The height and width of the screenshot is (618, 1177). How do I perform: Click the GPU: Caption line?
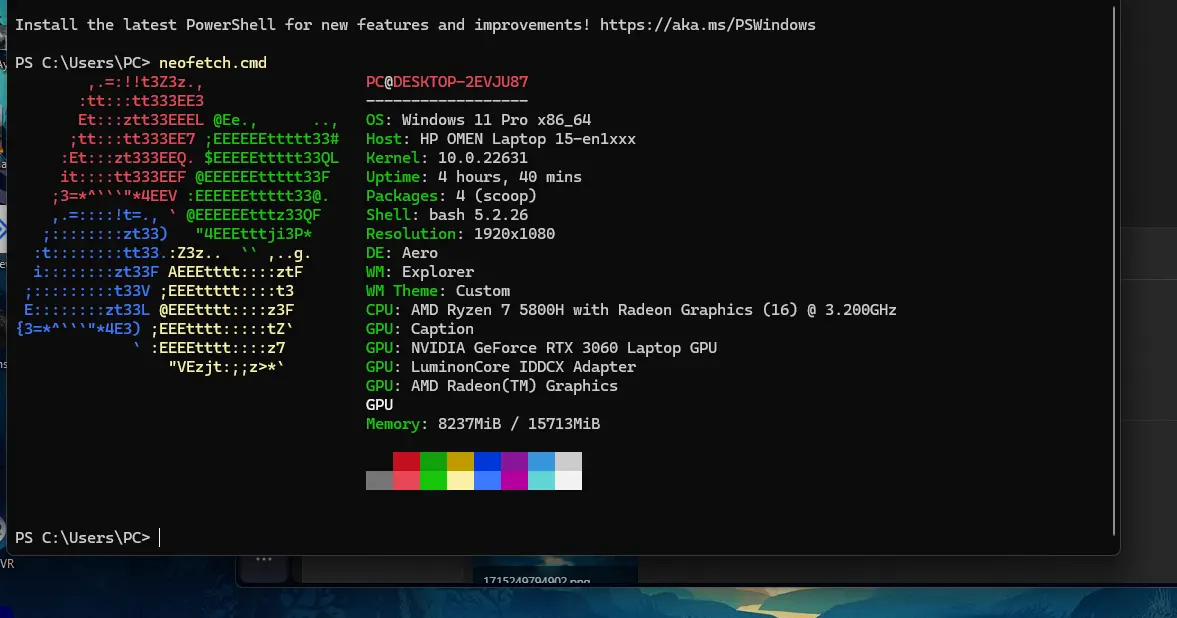pos(420,329)
